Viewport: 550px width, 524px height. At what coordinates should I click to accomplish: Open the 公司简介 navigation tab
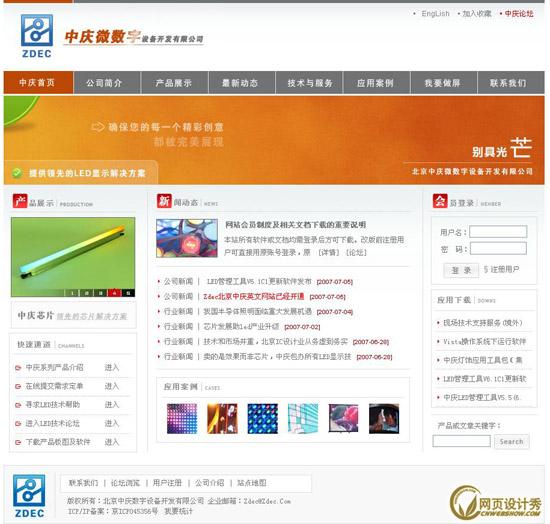click(x=107, y=82)
